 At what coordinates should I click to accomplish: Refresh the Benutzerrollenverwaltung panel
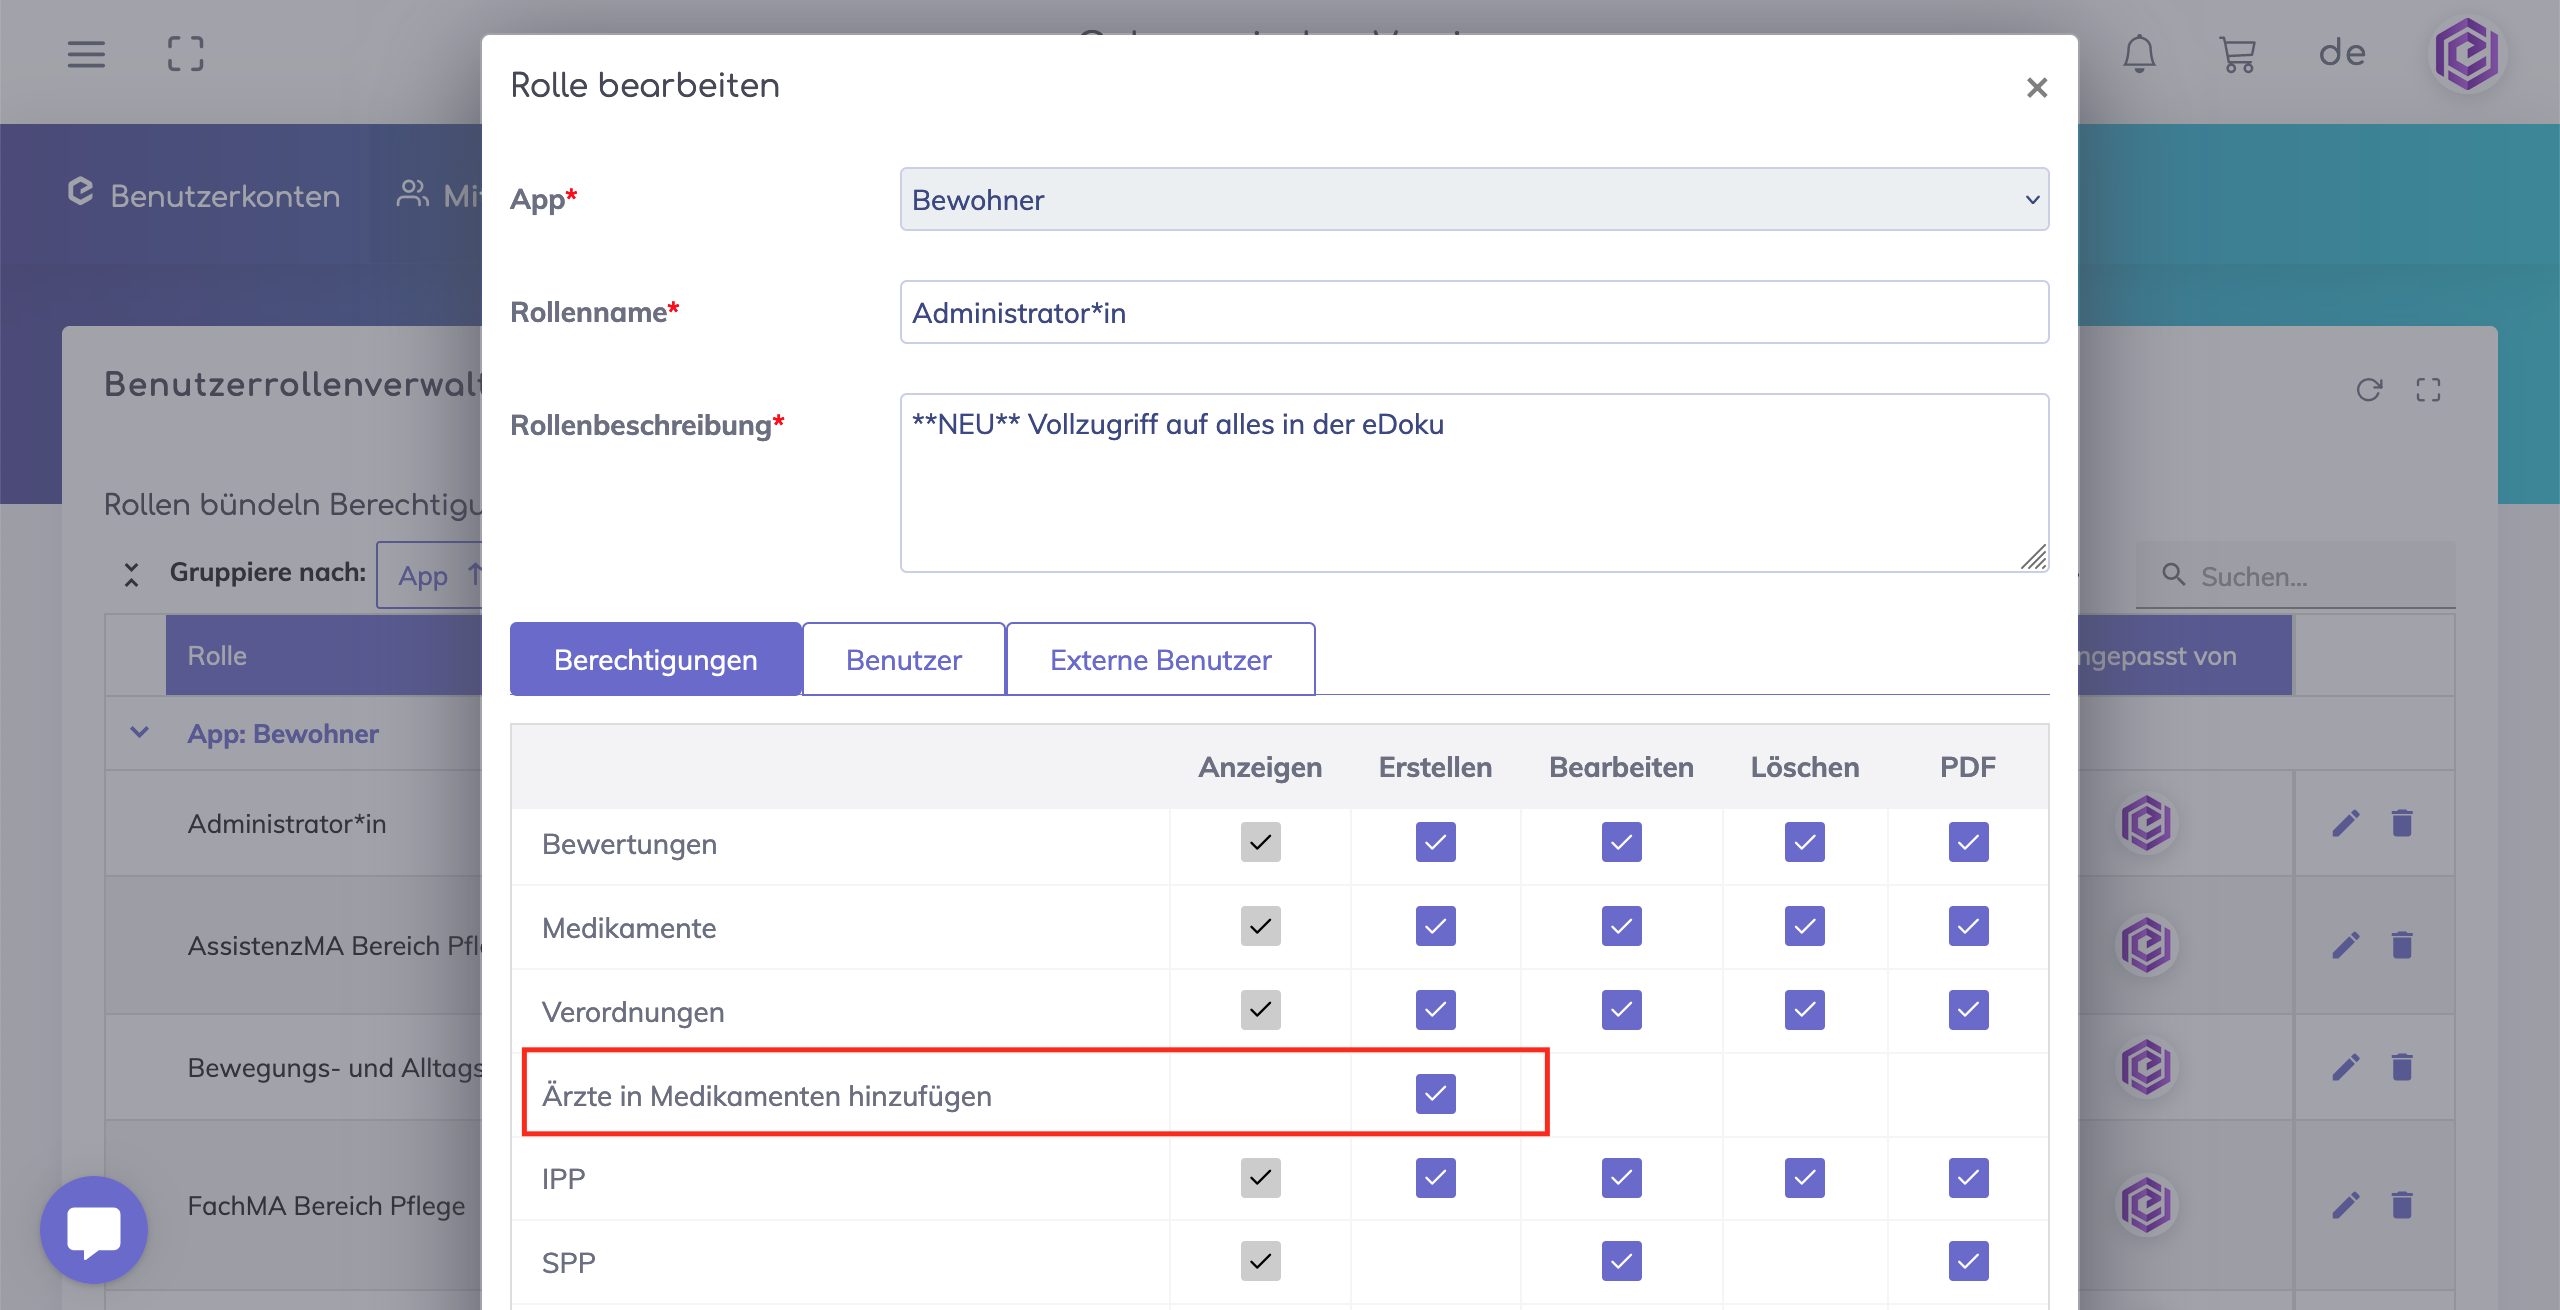click(x=2369, y=389)
